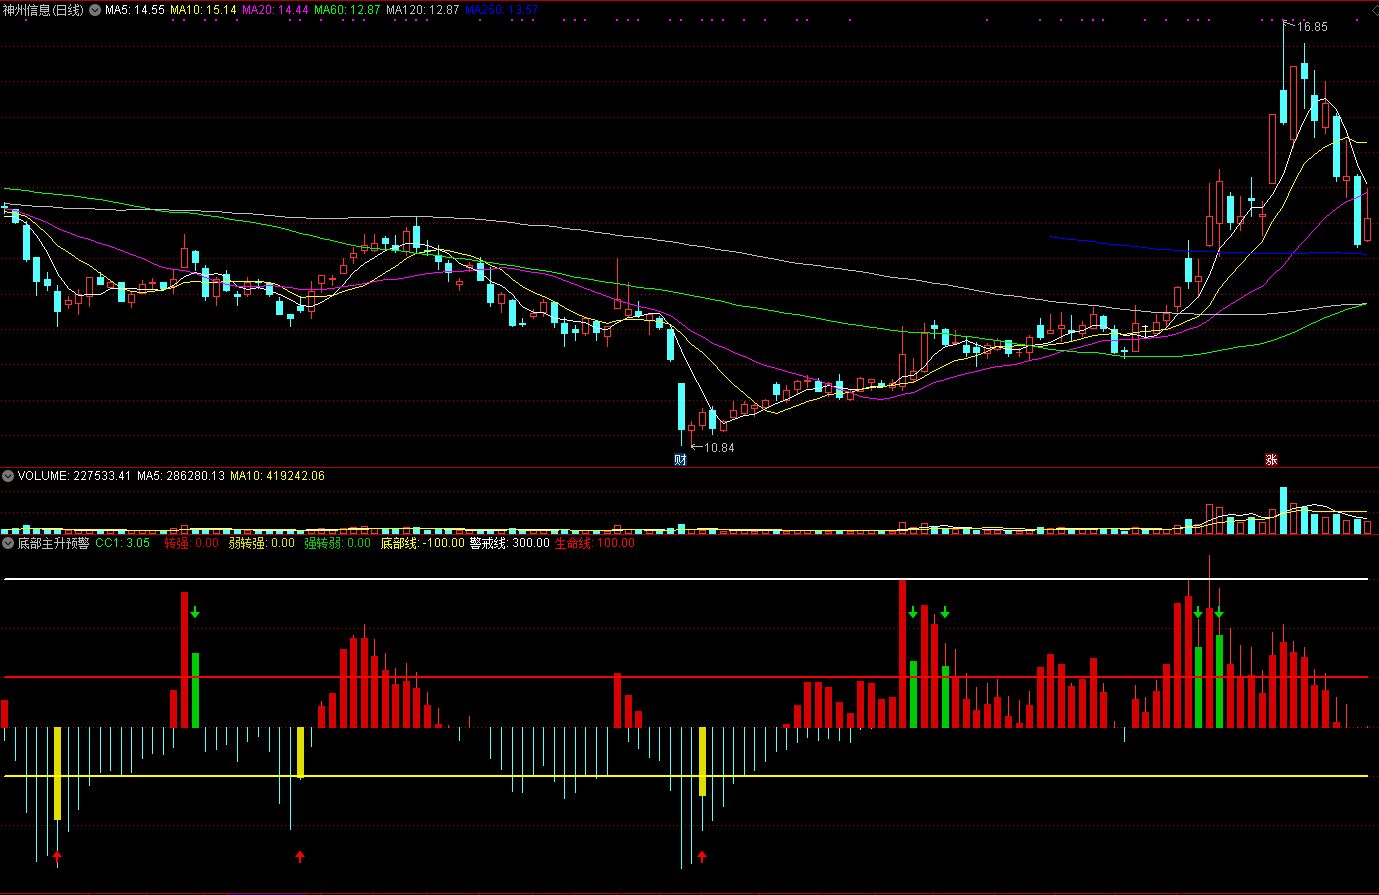Open the dropdown beside 神州信息(日线) title
This screenshot has height=895, width=1379.
click(94, 10)
